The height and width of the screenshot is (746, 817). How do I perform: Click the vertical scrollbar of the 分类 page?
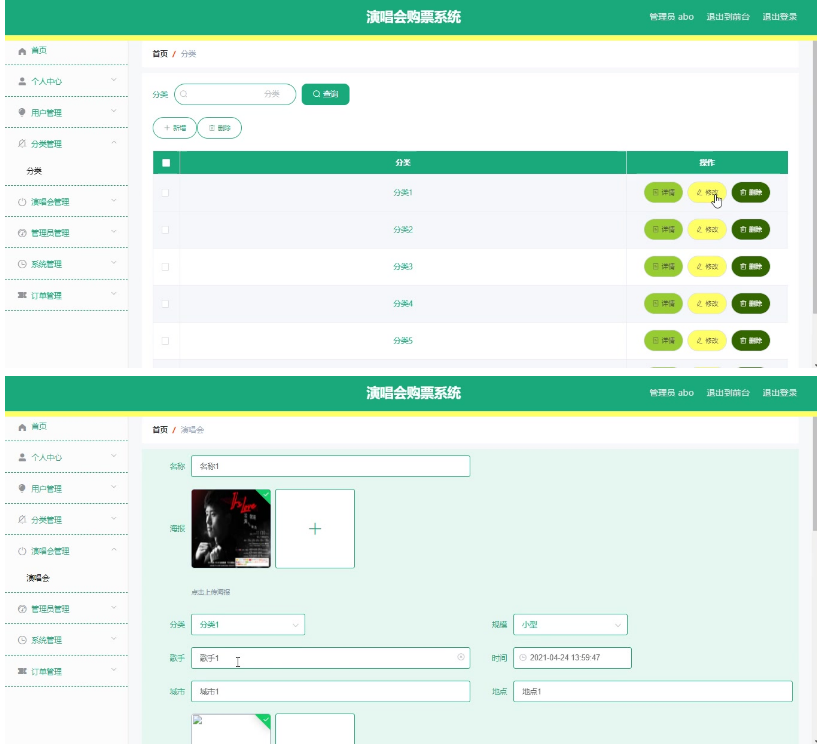pos(814,177)
